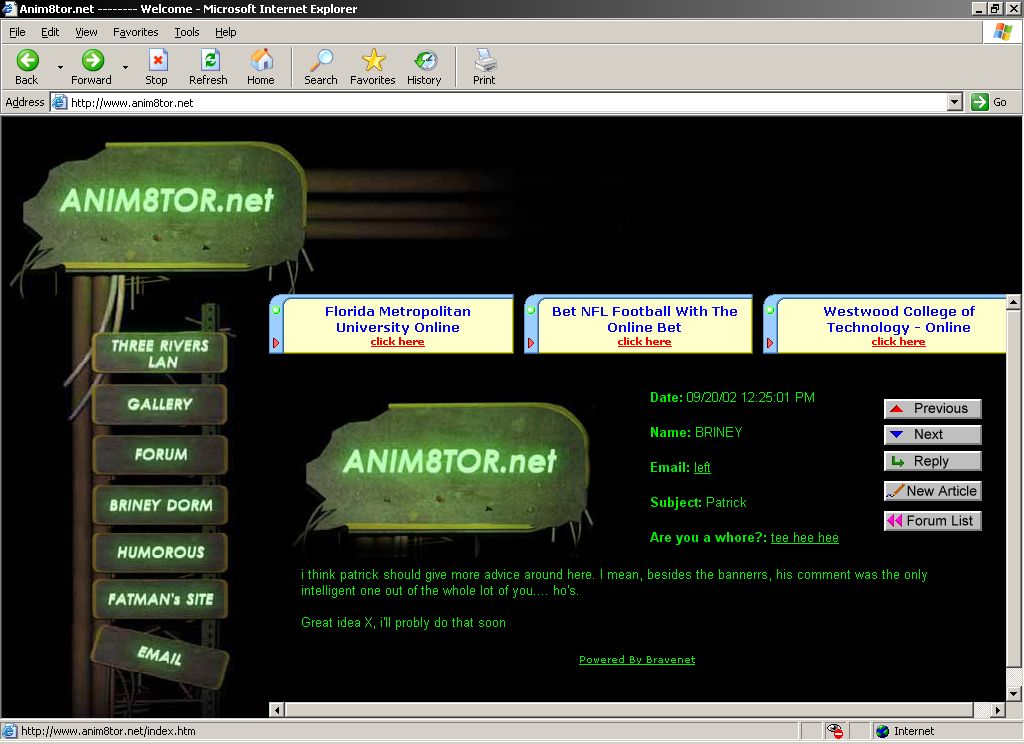Click the large ANIM8TOR.net logo sign
The width and height of the screenshot is (1024, 744).
[x=165, y=206]
